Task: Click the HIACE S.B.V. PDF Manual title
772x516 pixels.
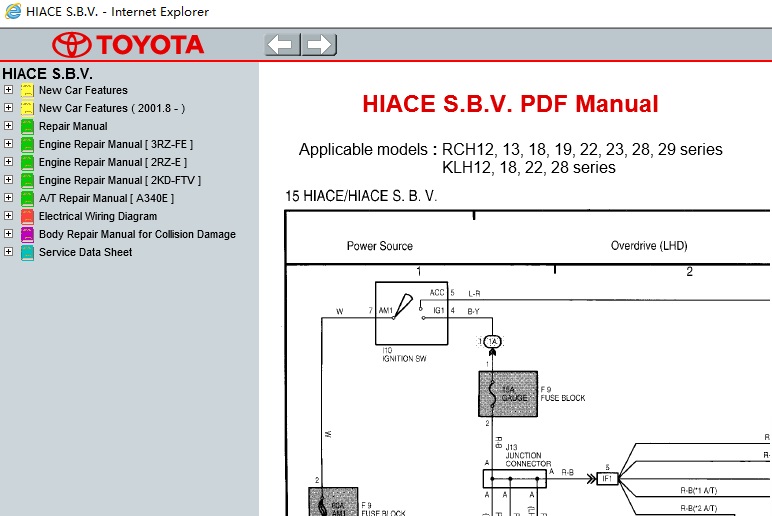Action: coord(510,104)
